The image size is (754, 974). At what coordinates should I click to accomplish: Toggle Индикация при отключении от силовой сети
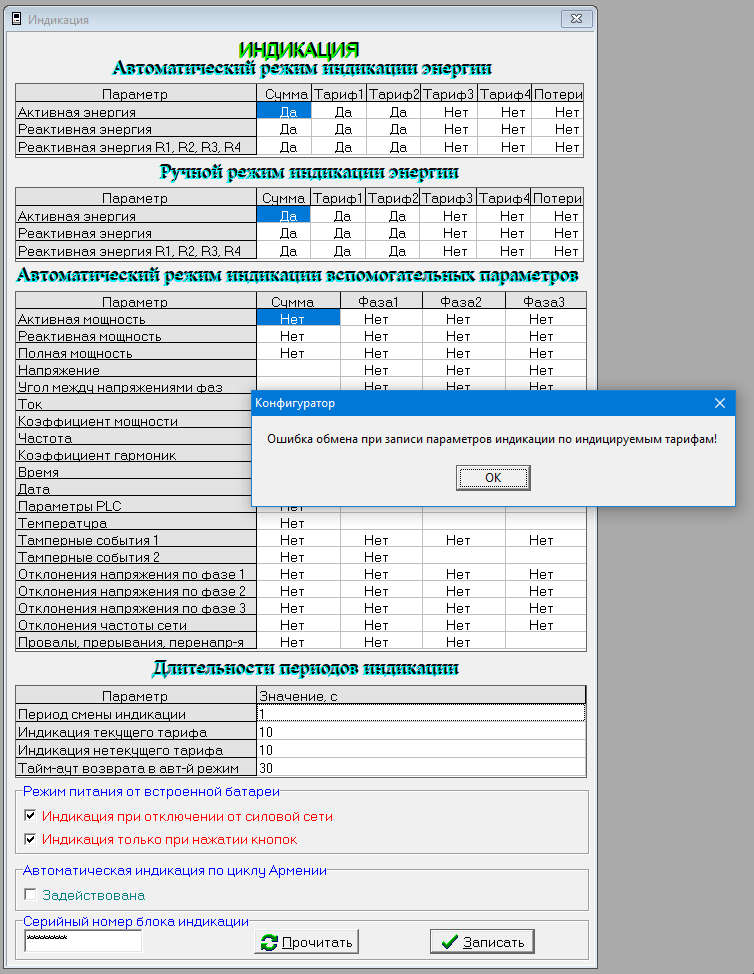coord(30,815)
